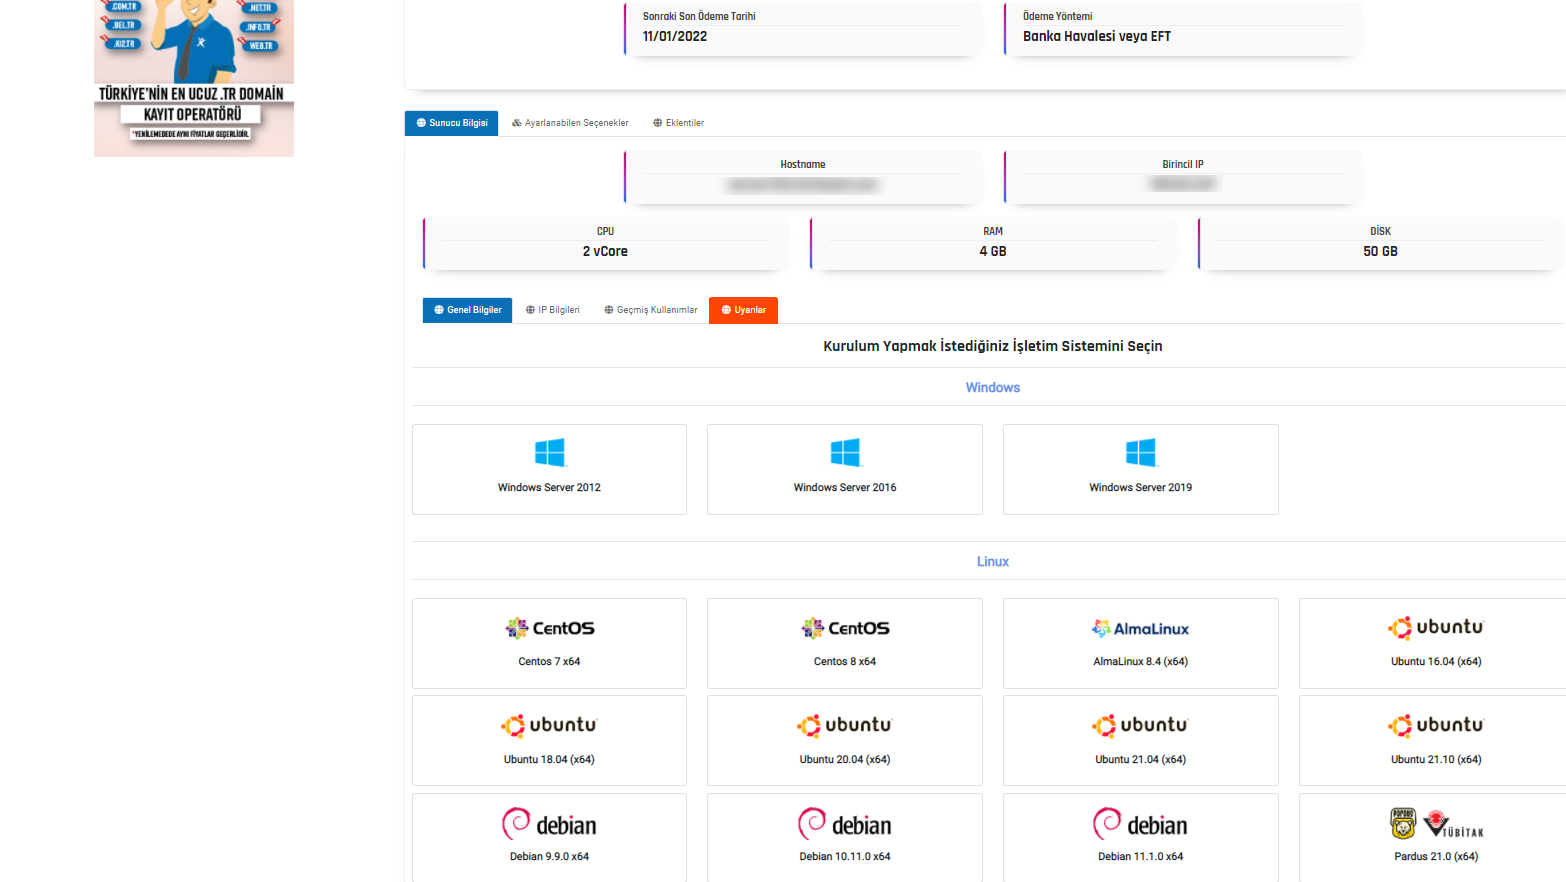Choose the AlmaLinux 8.4 logo

1140,629
